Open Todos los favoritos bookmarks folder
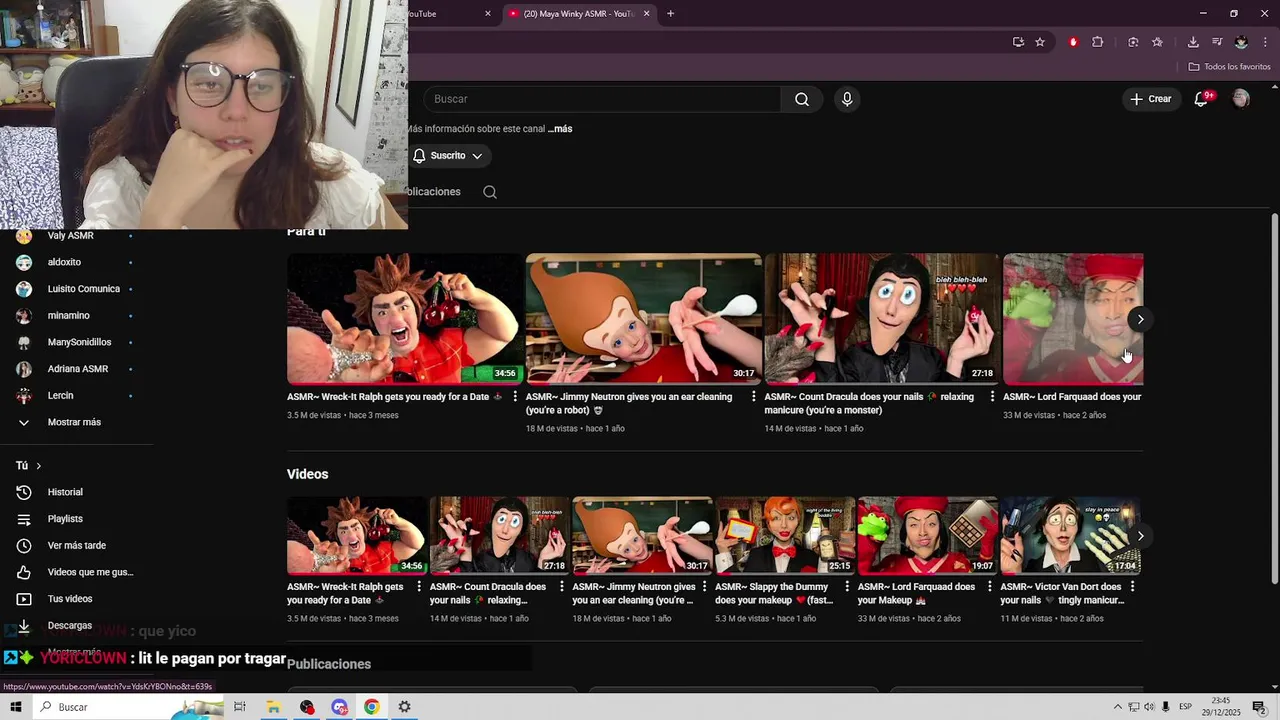The height and width of the screenshot is (720, 1280). [1229, 67]
